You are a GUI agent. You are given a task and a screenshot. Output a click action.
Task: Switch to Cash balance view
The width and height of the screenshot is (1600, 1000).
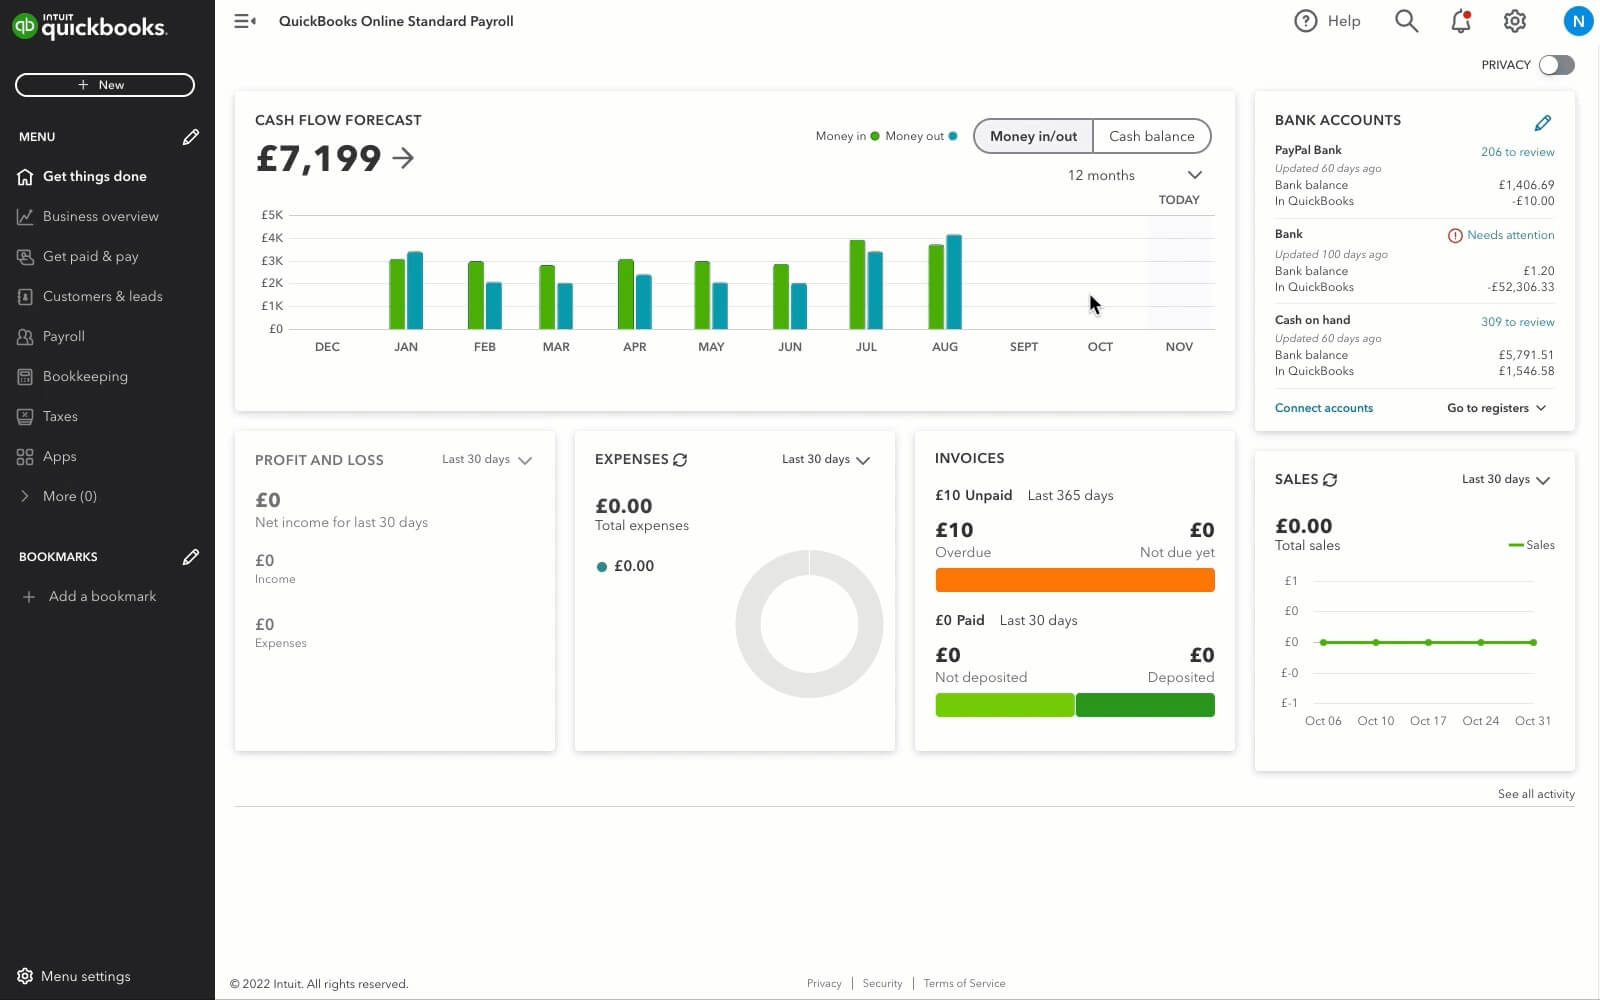1151,136
